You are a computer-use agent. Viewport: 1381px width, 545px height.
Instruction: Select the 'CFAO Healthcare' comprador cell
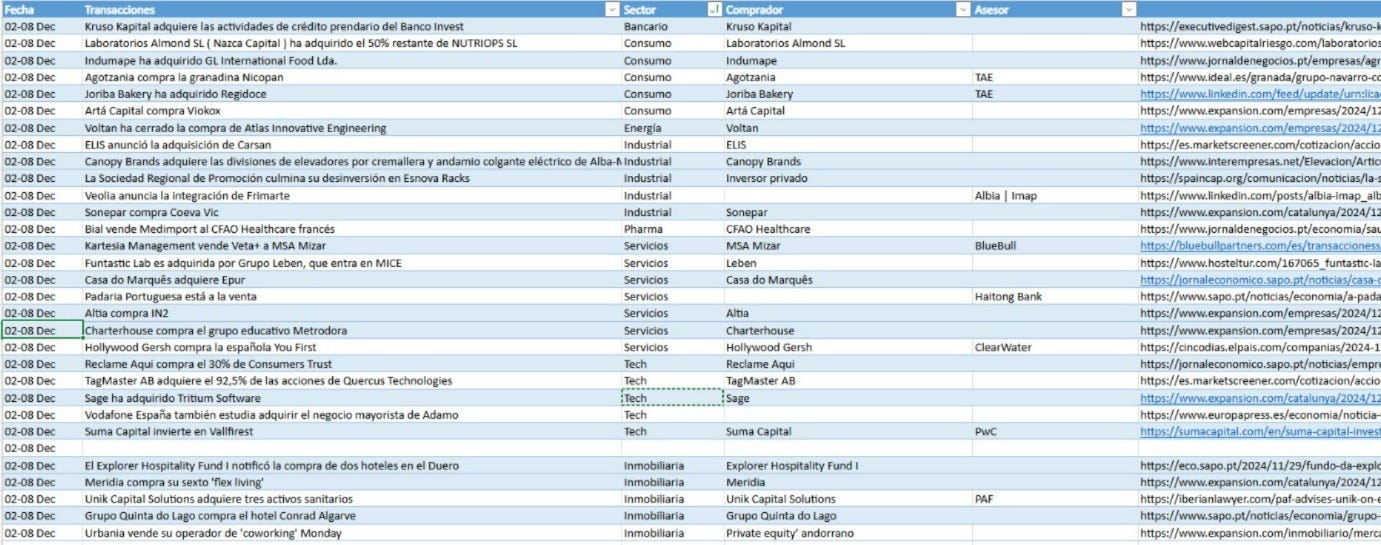[847, 229]
